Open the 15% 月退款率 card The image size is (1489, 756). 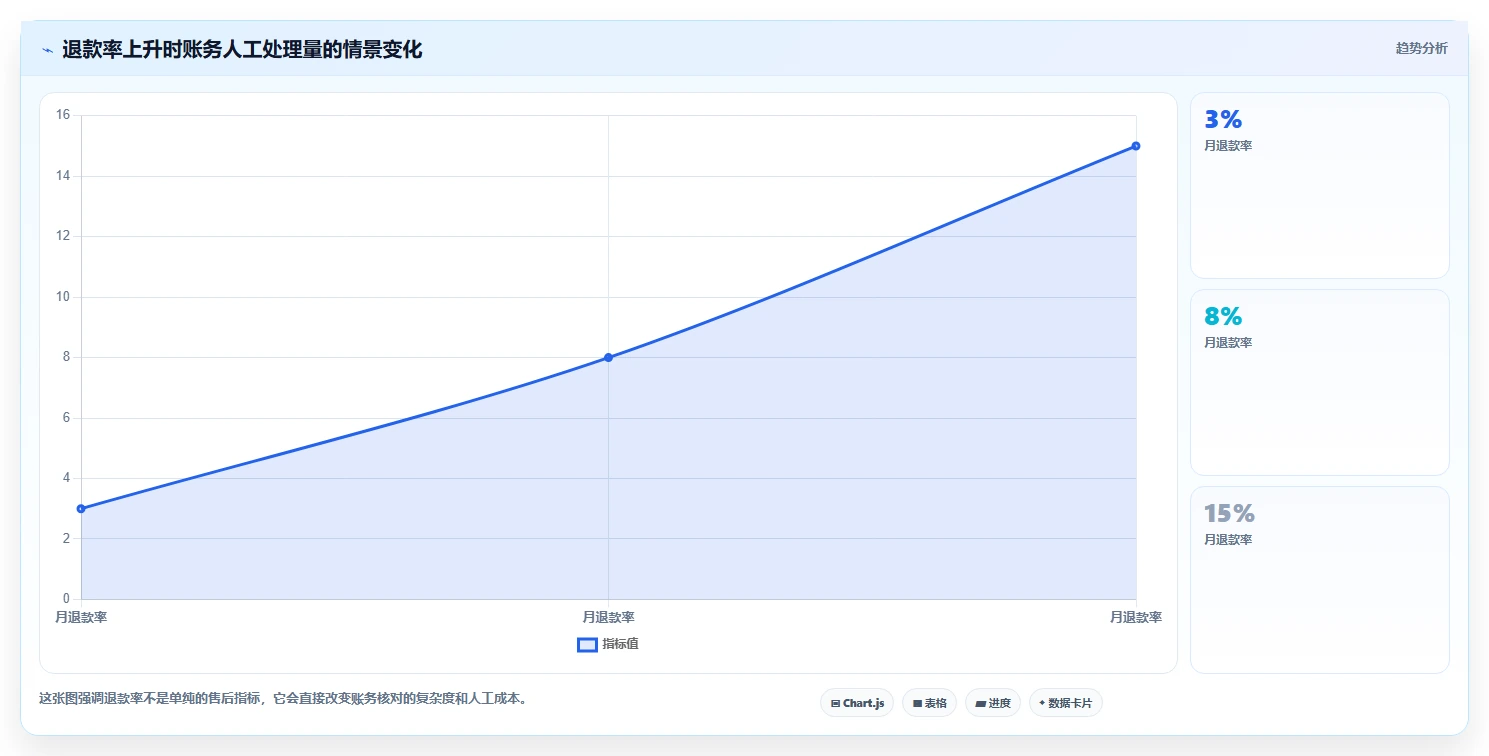tap(1319, 580)
